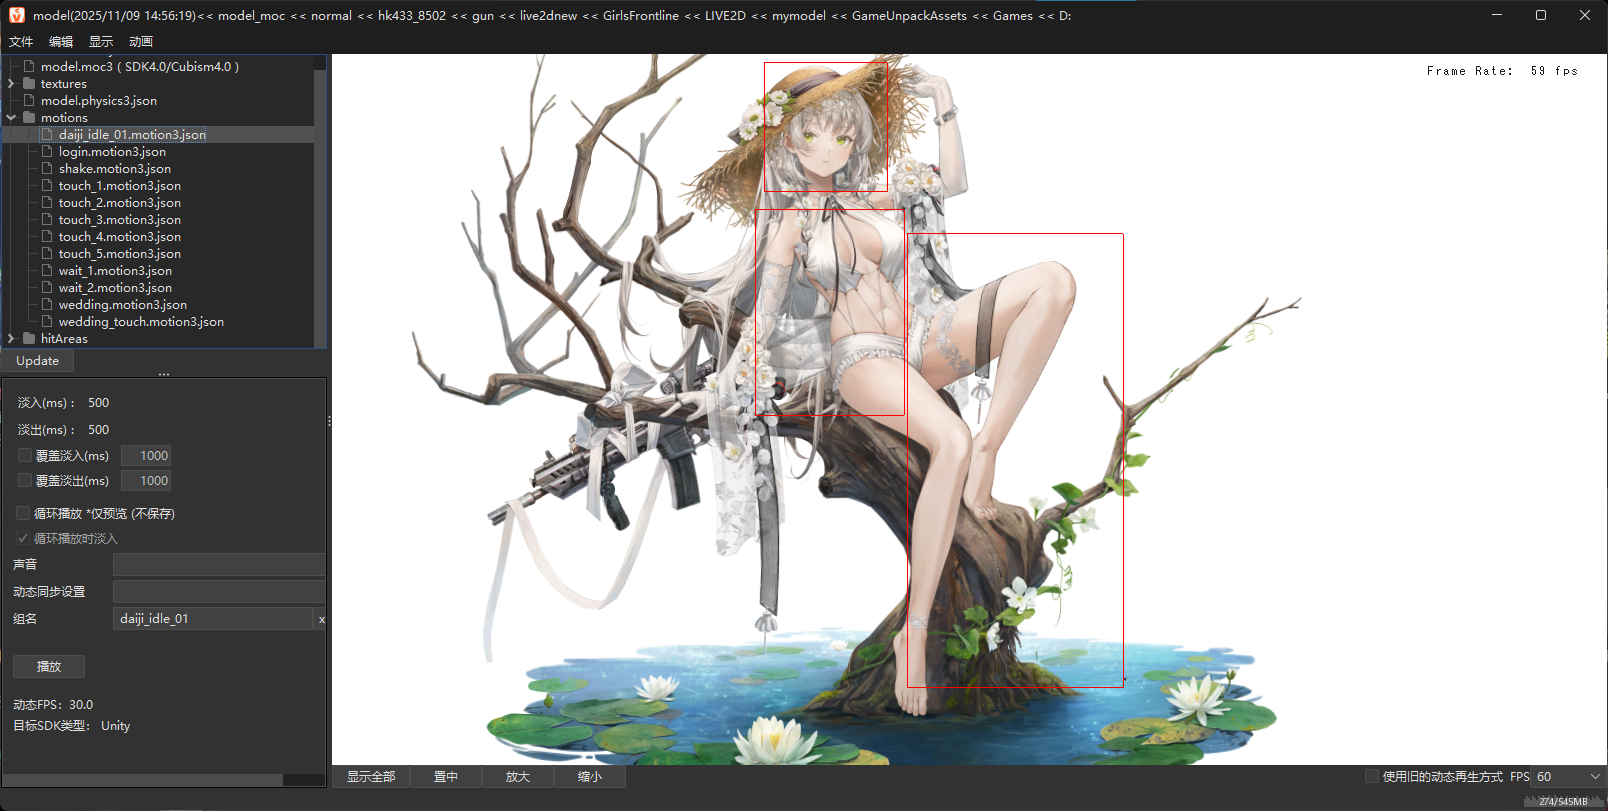
Task: Click the file icon beside touch_5.motion3.json
Action: 47,253
